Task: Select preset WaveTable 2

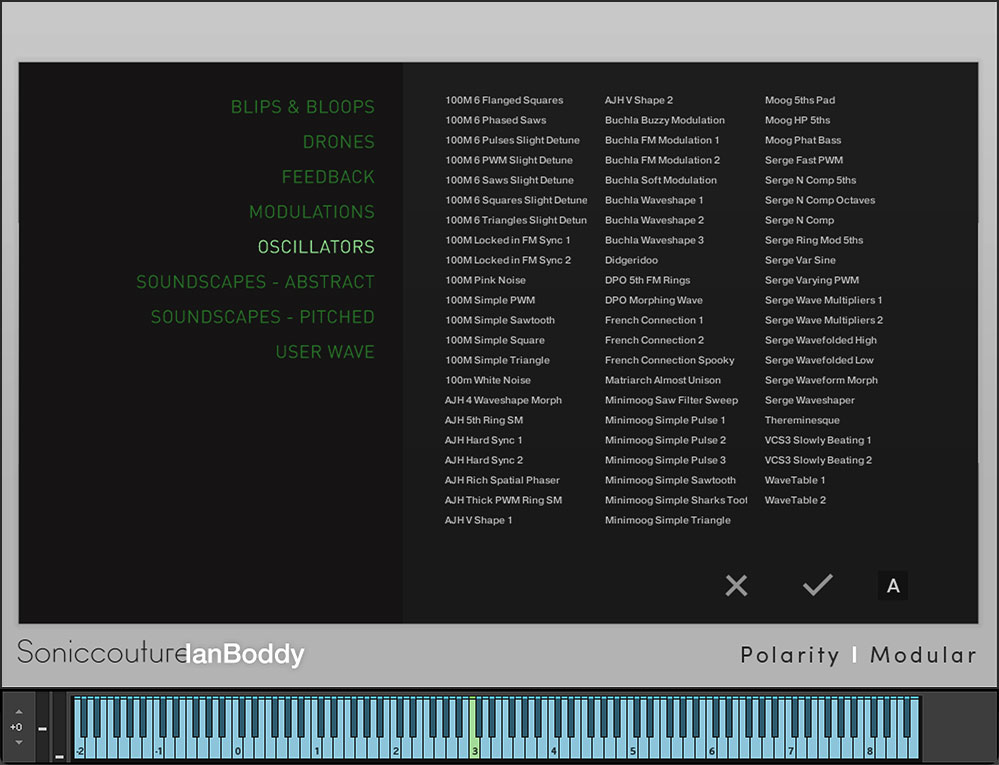Action: click(795, 500)
